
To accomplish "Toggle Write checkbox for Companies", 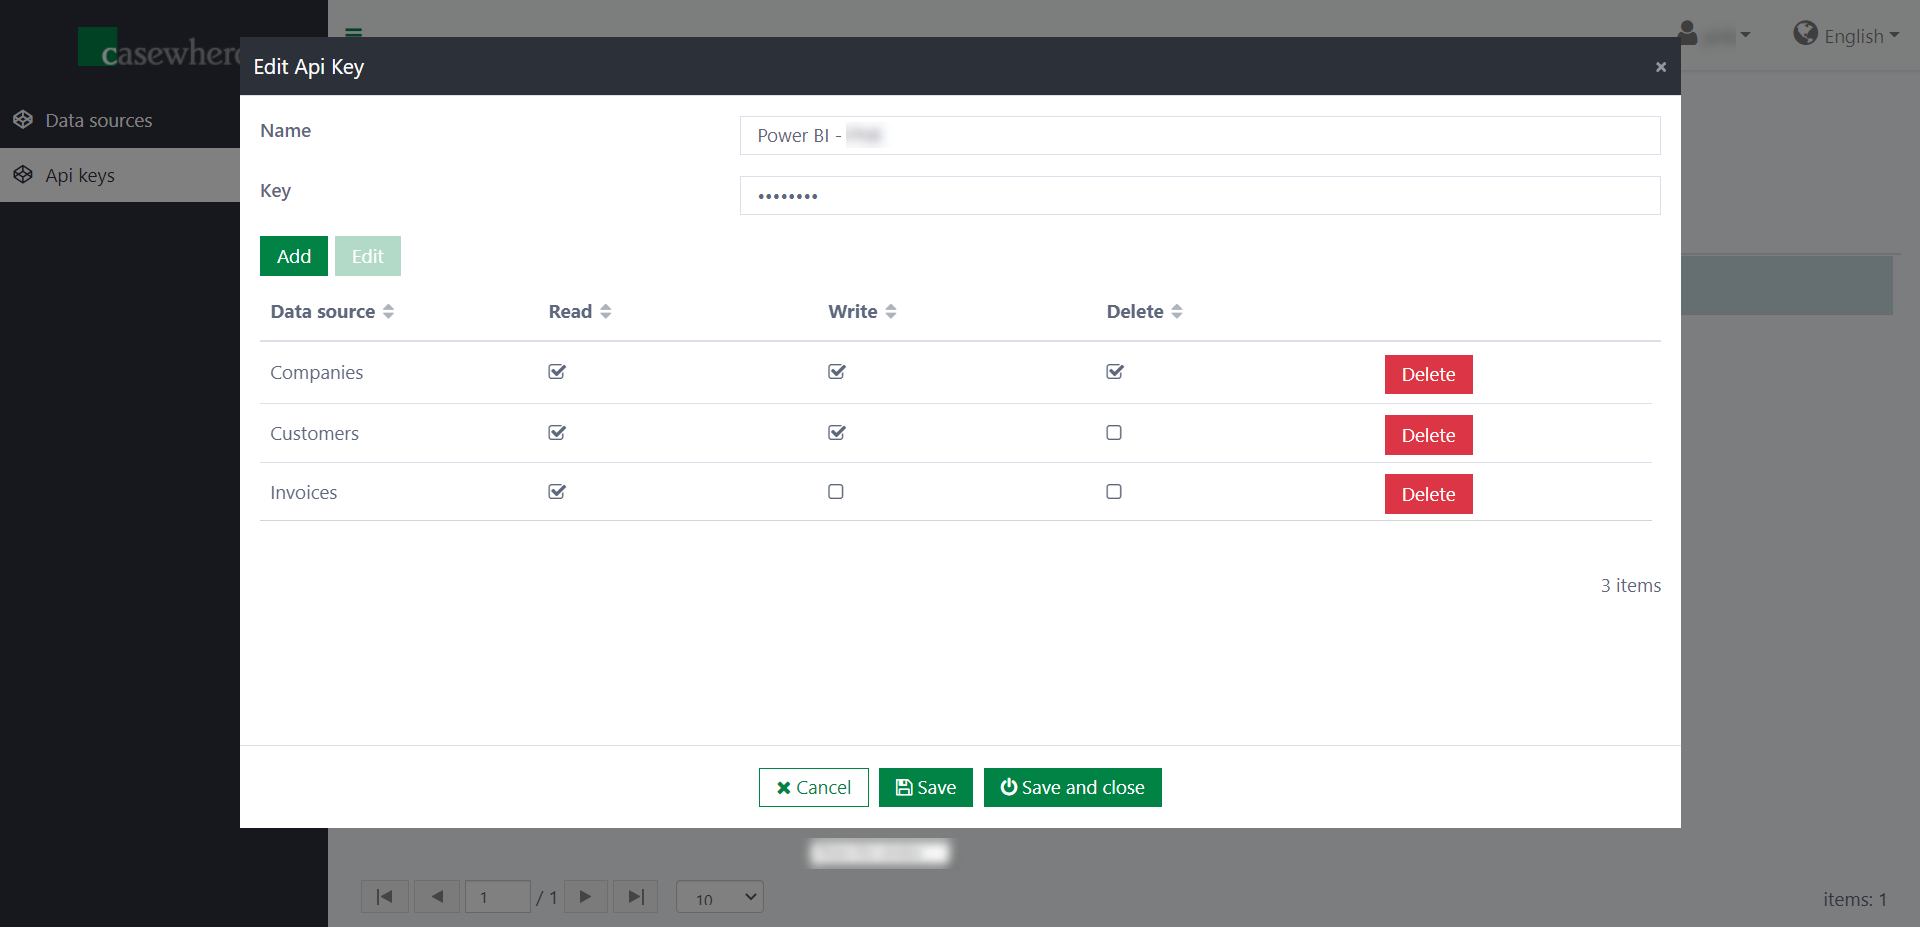I will tap(837, 372).
